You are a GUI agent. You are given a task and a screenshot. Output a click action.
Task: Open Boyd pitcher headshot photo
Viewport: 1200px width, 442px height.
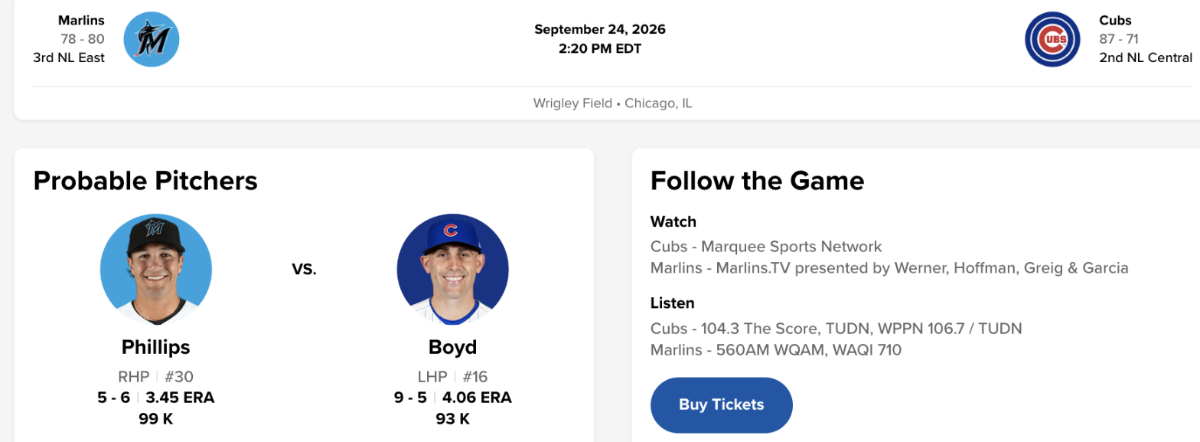click(x=453, y=269)
